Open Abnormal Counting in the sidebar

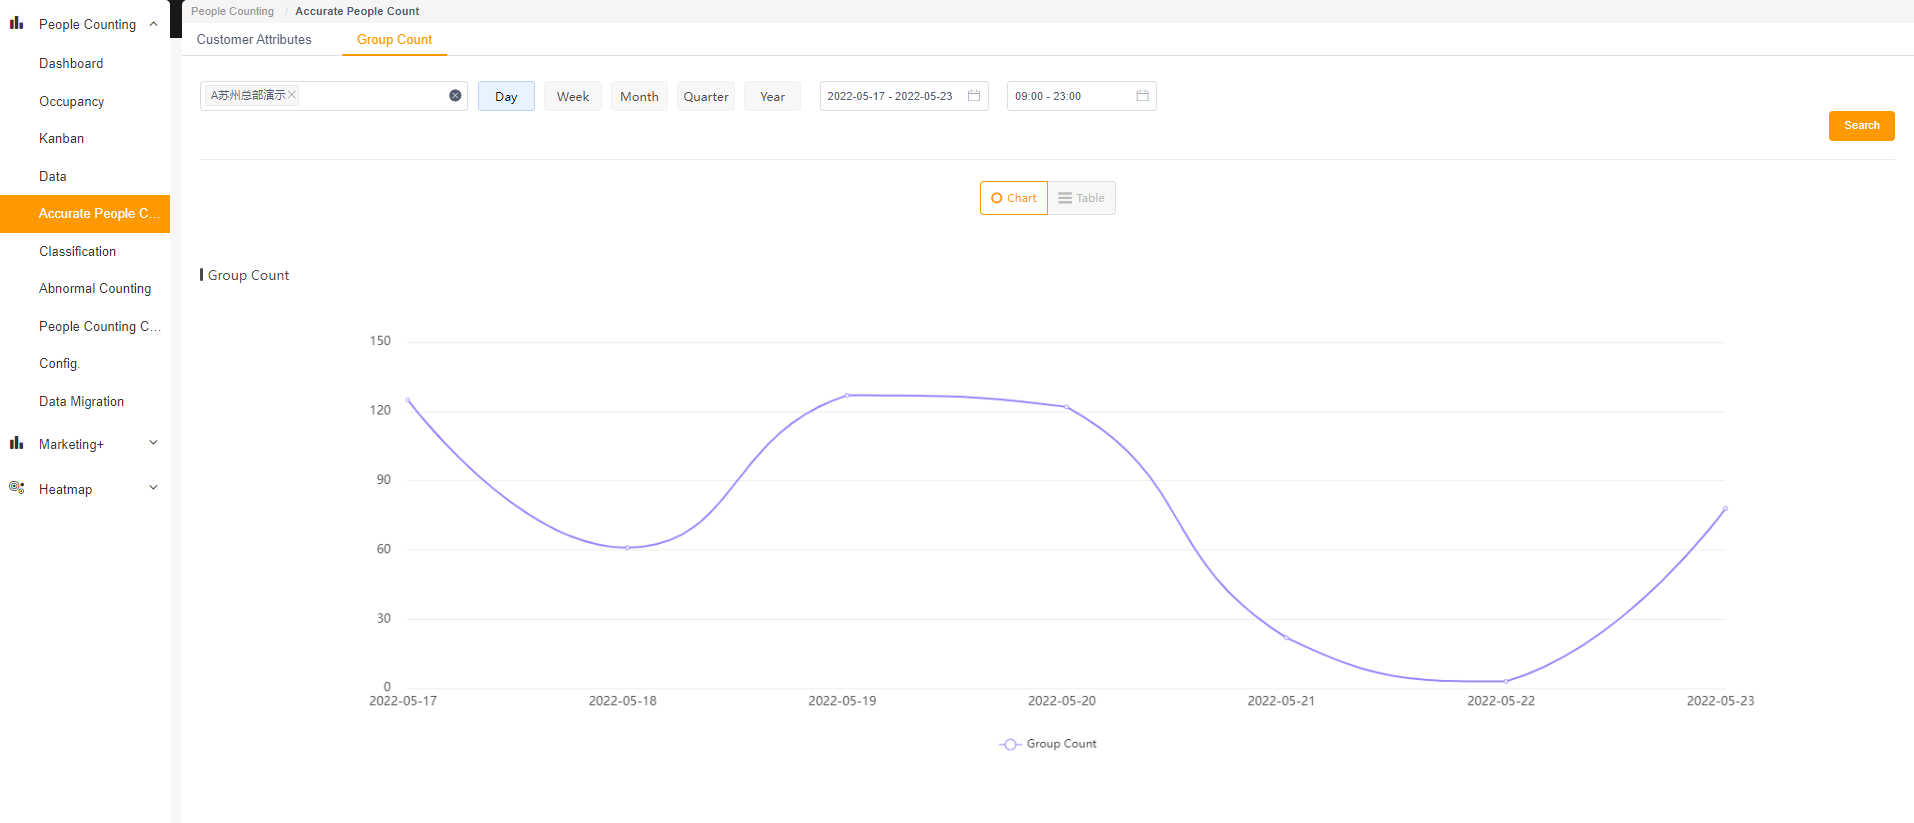click(95, 289)
